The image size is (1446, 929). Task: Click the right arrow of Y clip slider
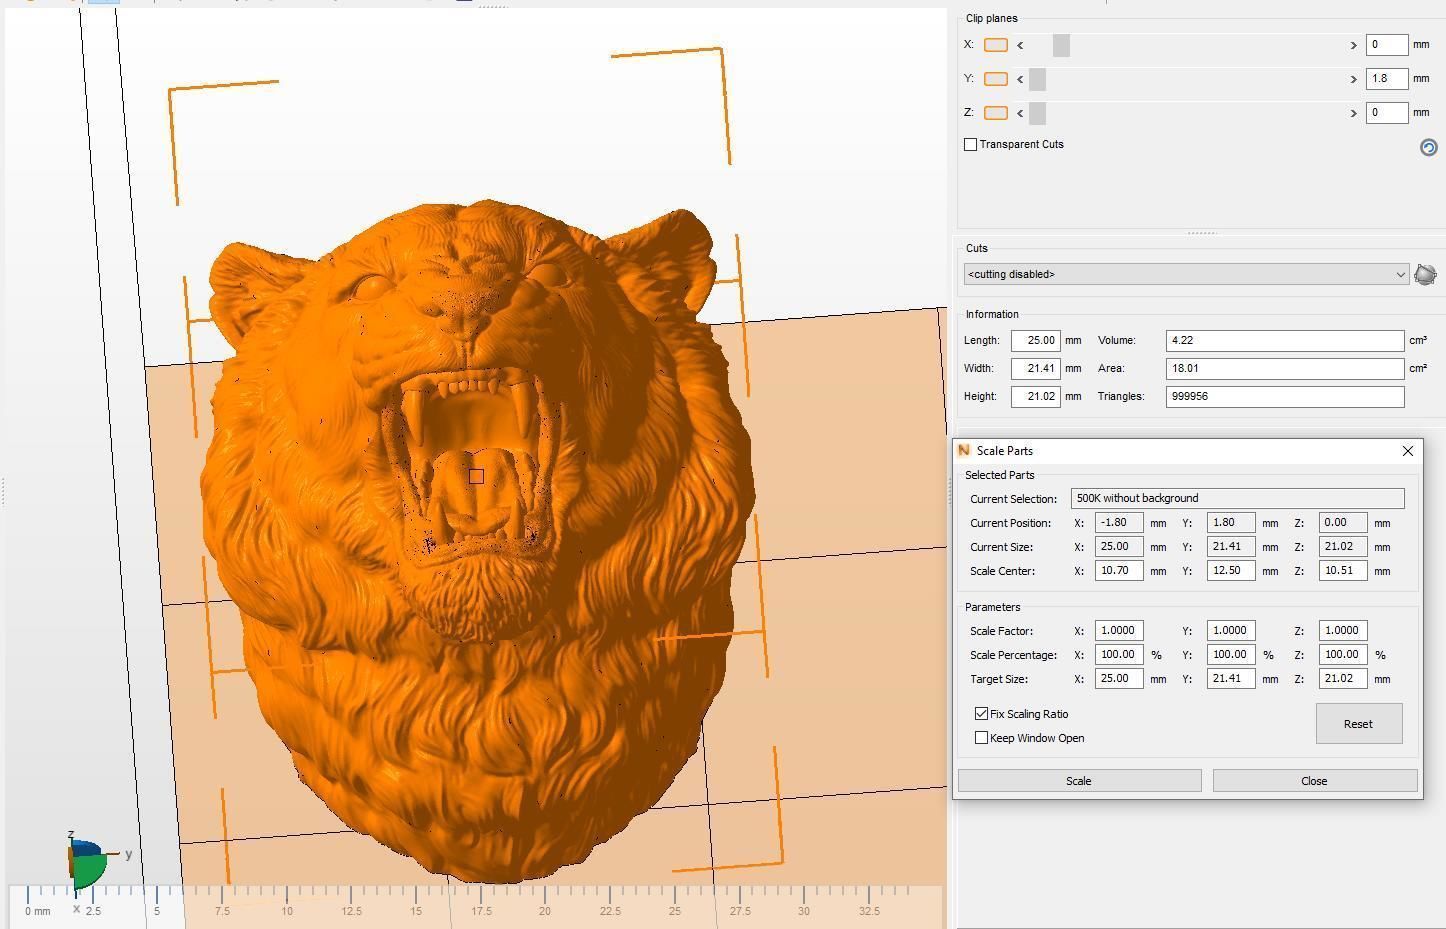pos(1353,79)
